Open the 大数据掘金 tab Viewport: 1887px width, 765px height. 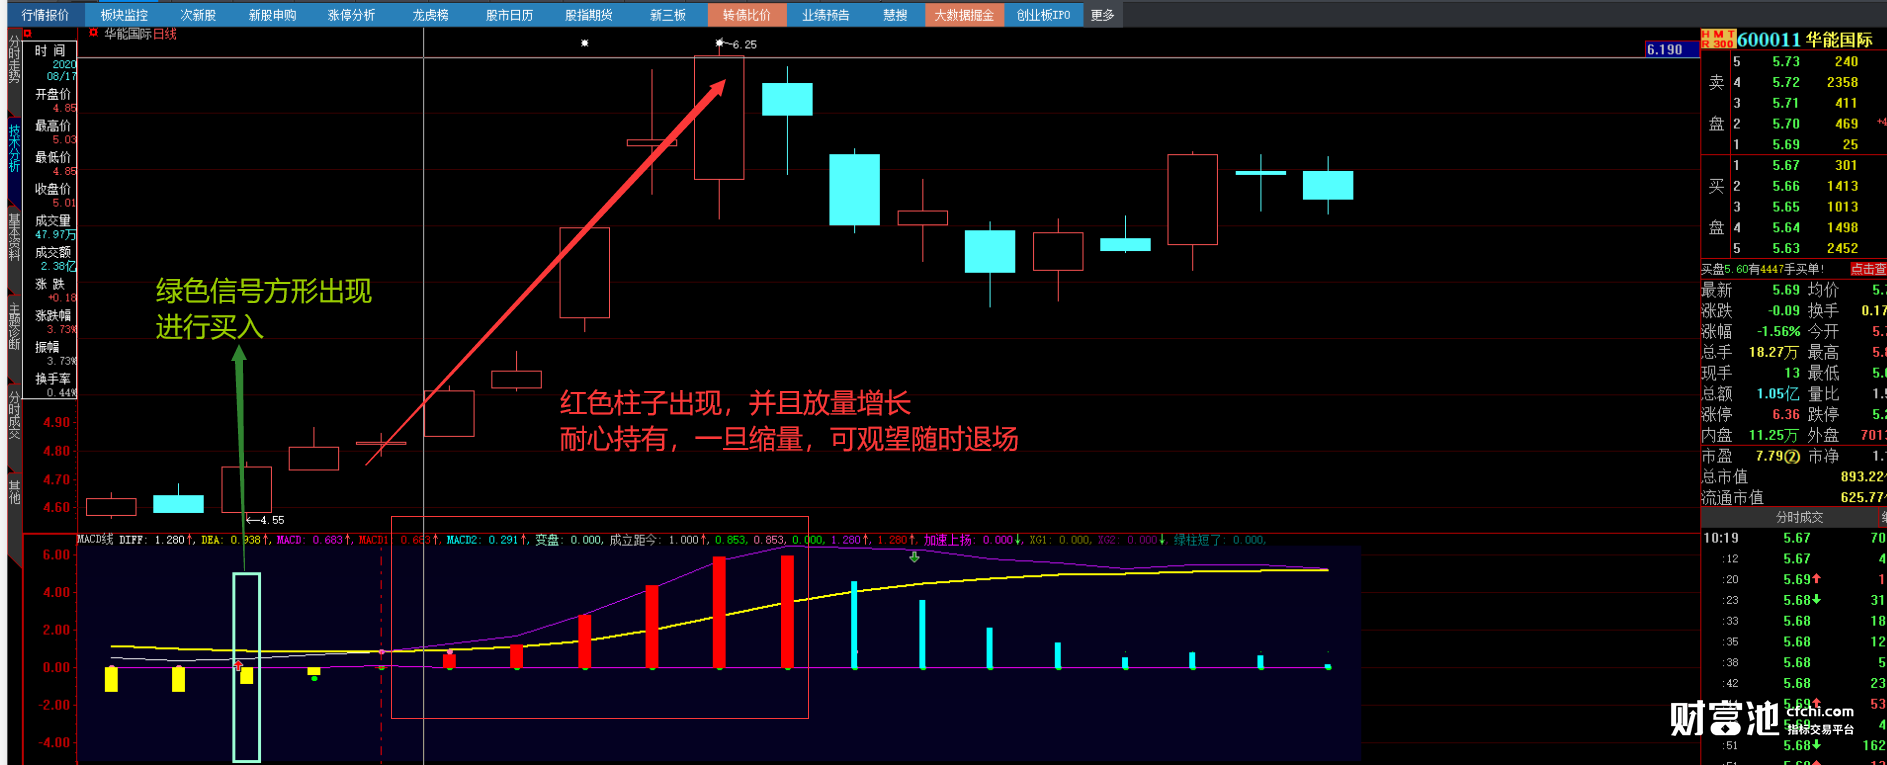pyautogui.click(x=964, y=15)
